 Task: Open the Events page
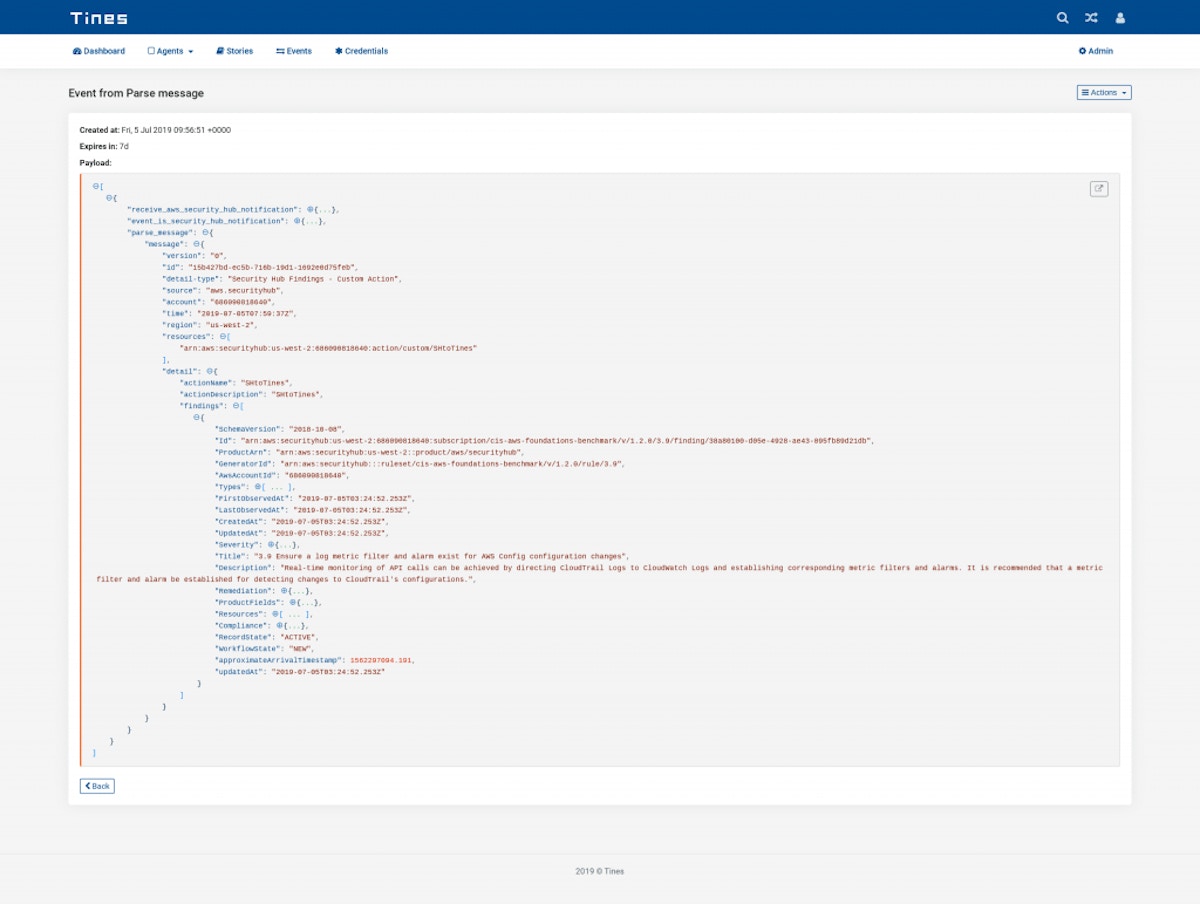(x=294, y=51)
